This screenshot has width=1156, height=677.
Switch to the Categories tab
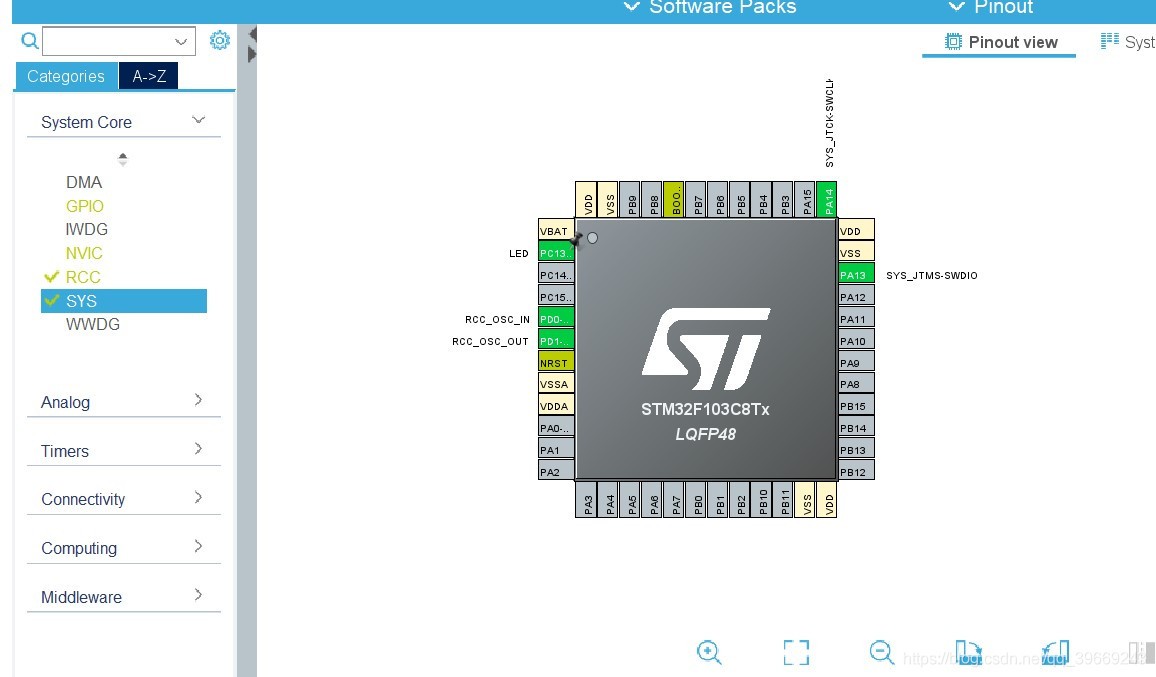[66, 76]
